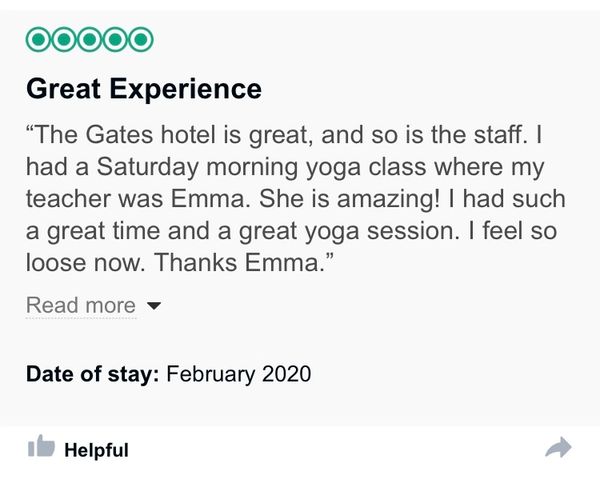
Task: Click the thumbs-up Helpful icon
Action: (x=40, y=447)
